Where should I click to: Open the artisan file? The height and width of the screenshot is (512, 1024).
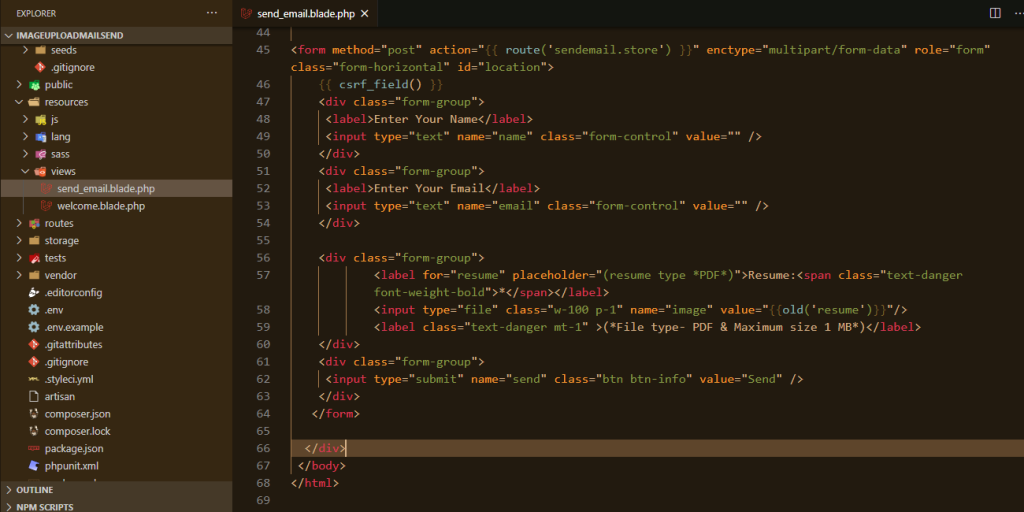(x=60, y=397)
